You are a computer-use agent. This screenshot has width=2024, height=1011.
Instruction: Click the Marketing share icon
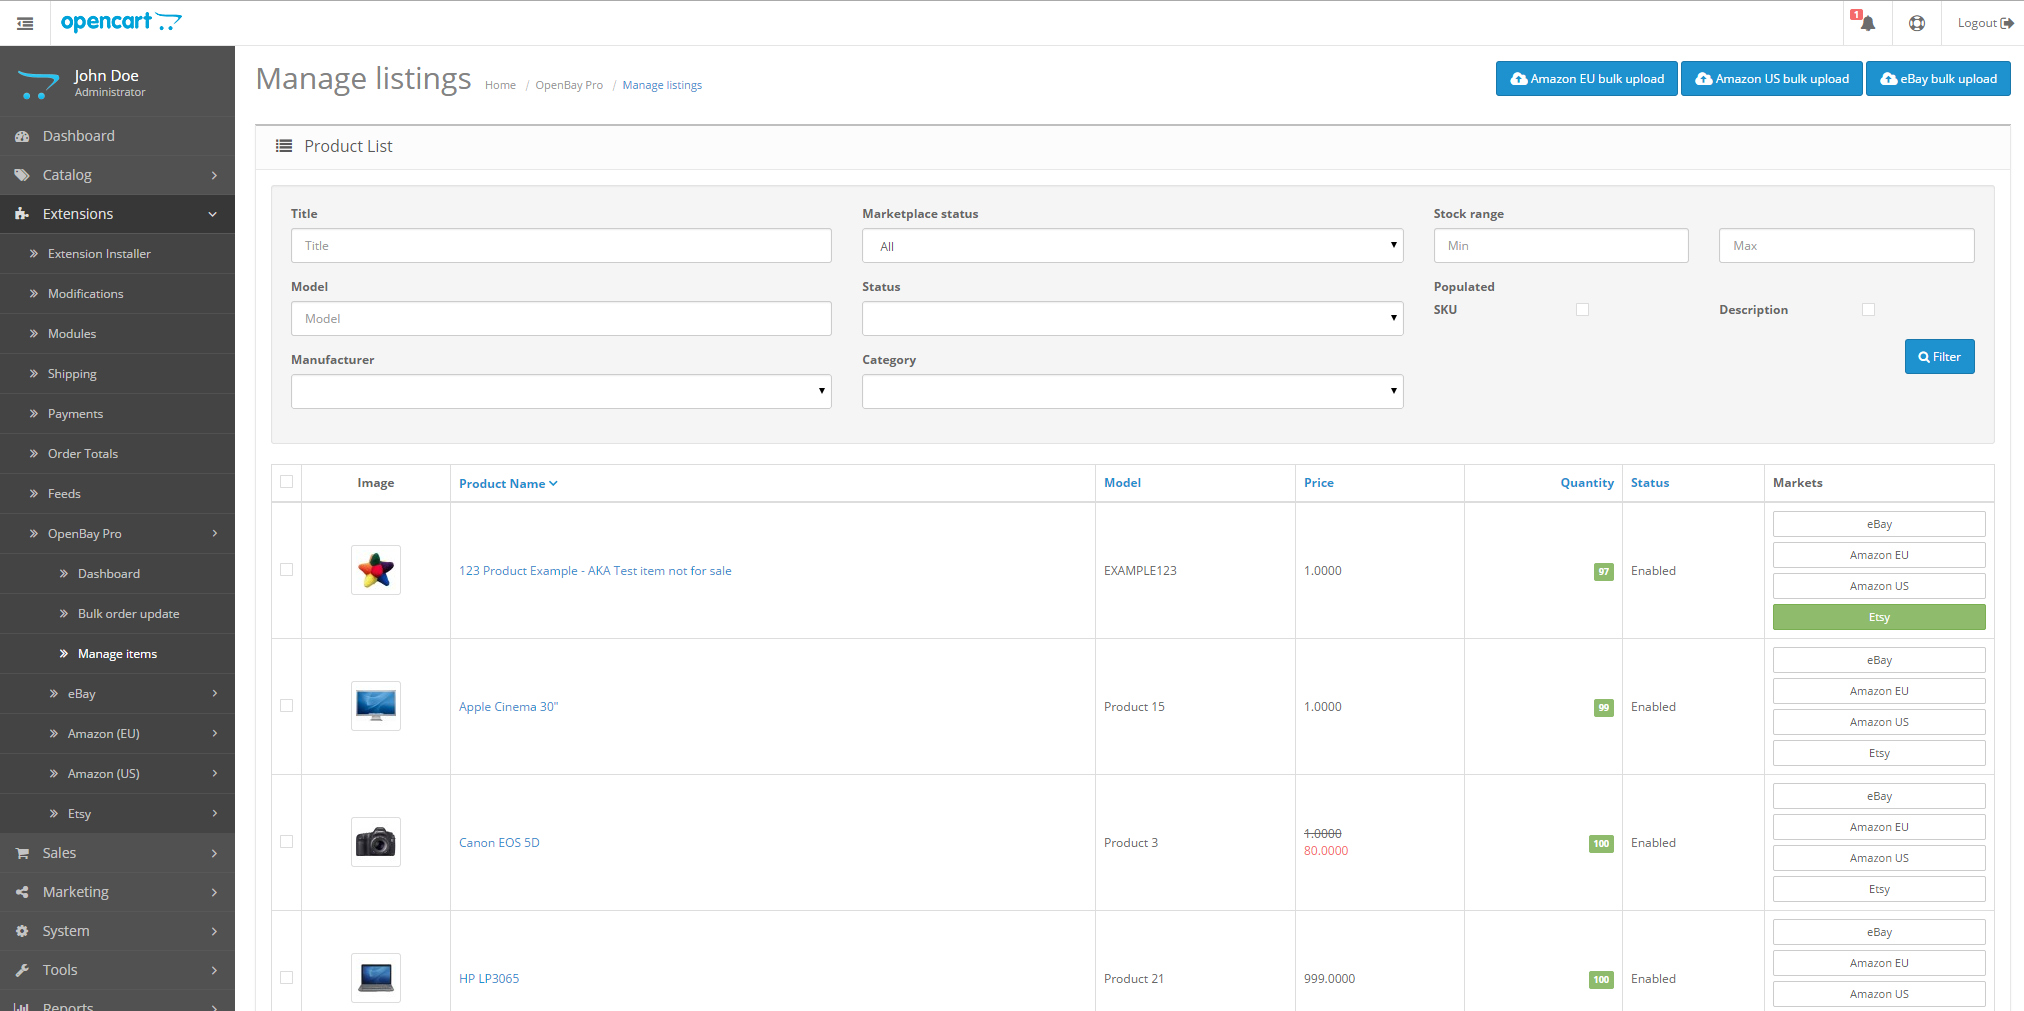[22, 892]
